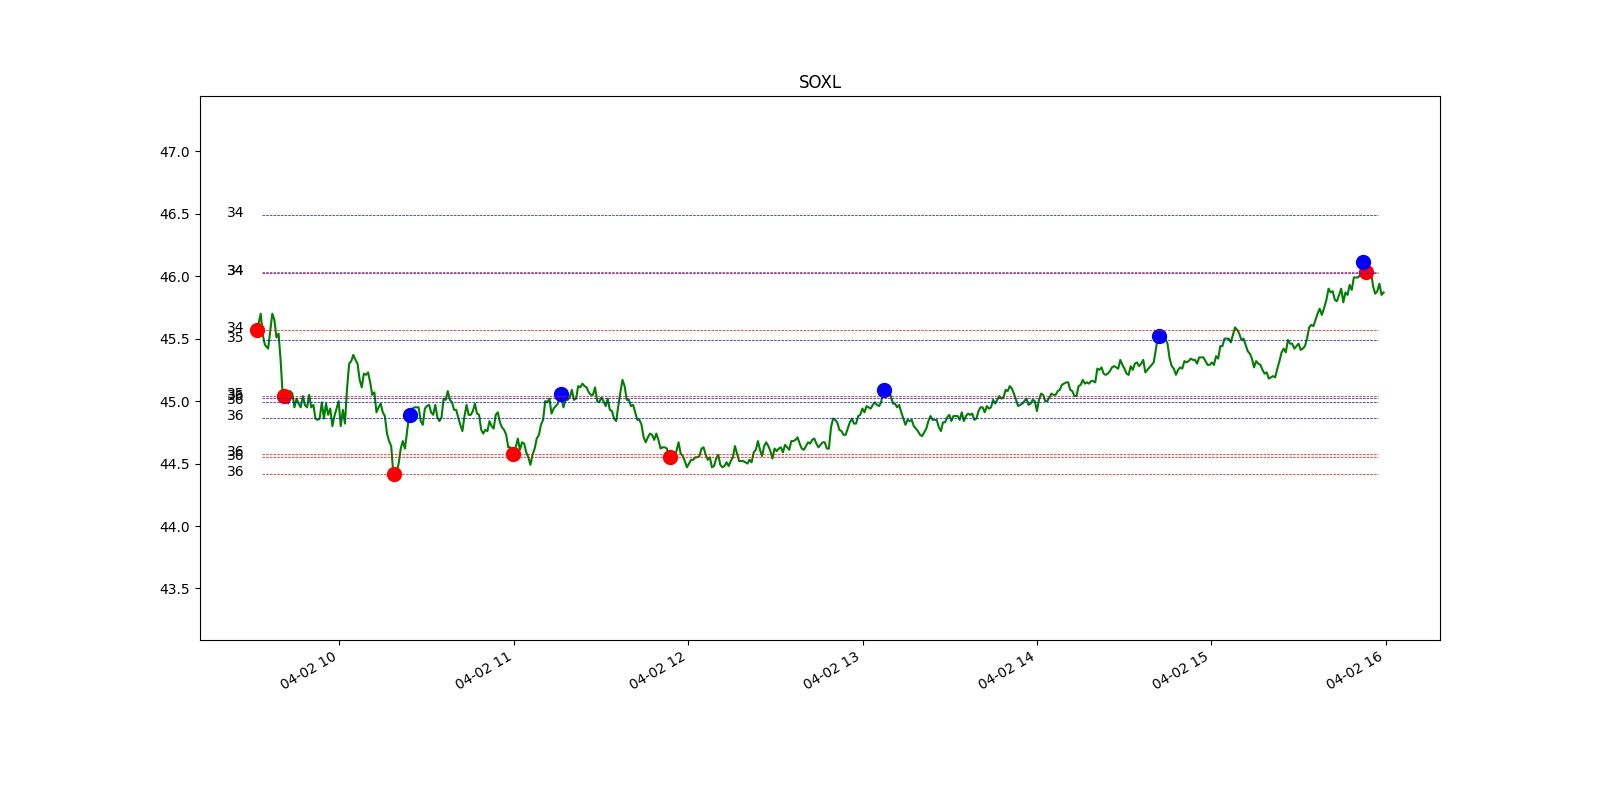Click the '04-02 12' x-axis label
Viewport: 1600px width, 800px height.
[657, 670]
